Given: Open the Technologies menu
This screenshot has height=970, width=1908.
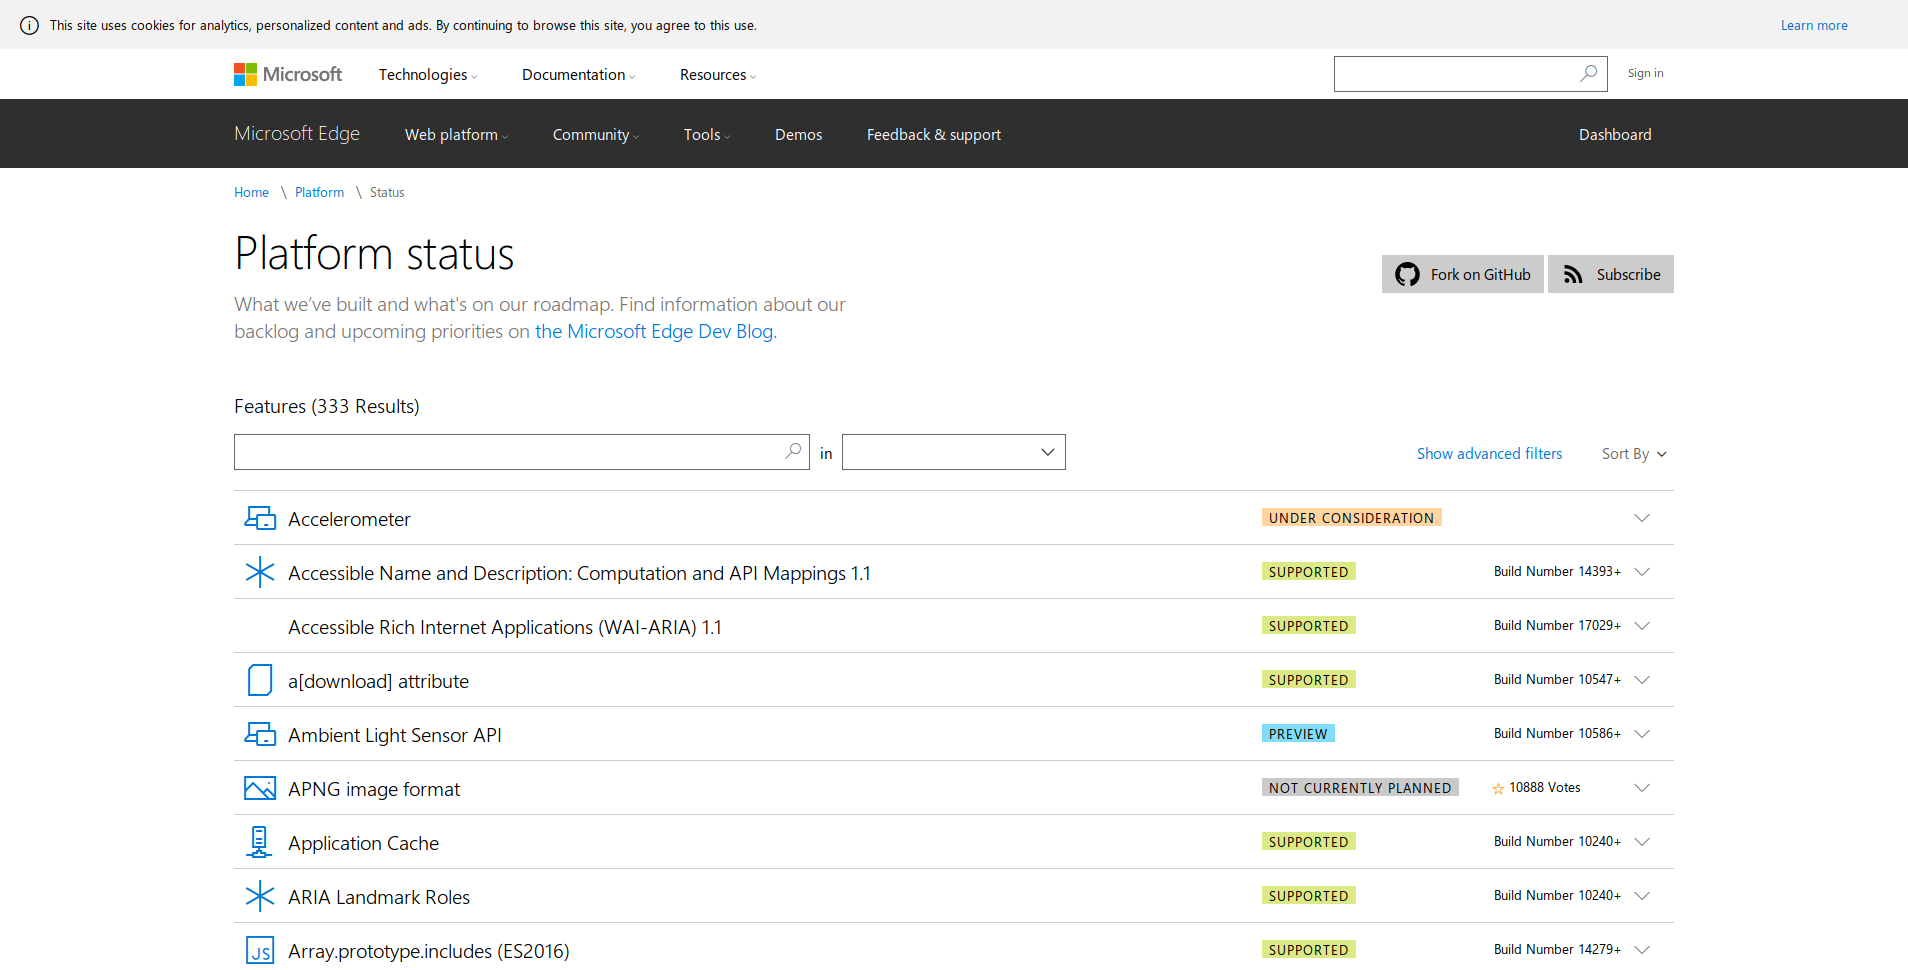Looking at the screenshot, I should (428, 75).
